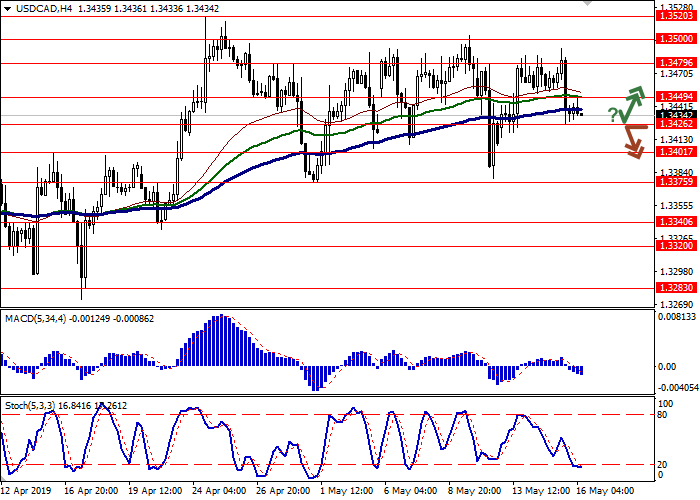The width and height of the screenshot is (700, 500).
Task: Click the USDCAD,H4 chart title text
Action: tap(33, 7)
